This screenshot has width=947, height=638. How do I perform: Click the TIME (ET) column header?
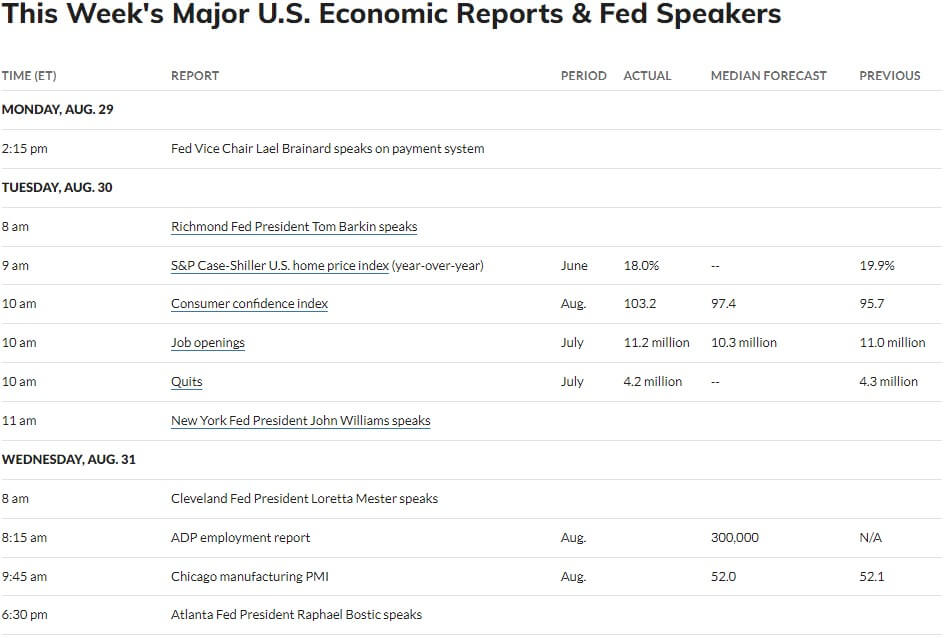[x=29, y=76]
